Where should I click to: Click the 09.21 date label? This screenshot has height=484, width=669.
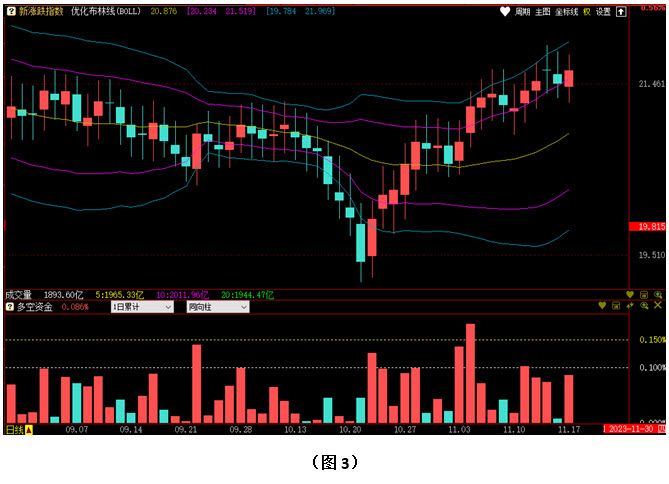[186, 429]
